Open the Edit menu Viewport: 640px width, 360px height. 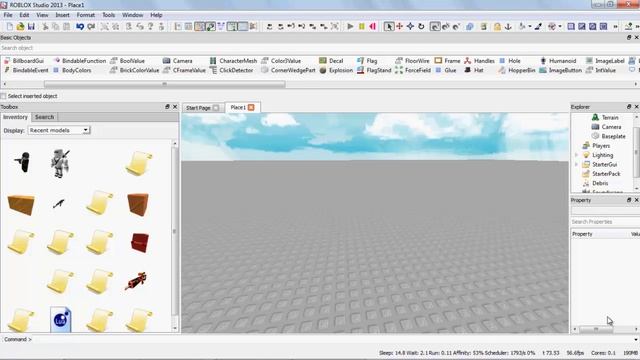(24, 15)
